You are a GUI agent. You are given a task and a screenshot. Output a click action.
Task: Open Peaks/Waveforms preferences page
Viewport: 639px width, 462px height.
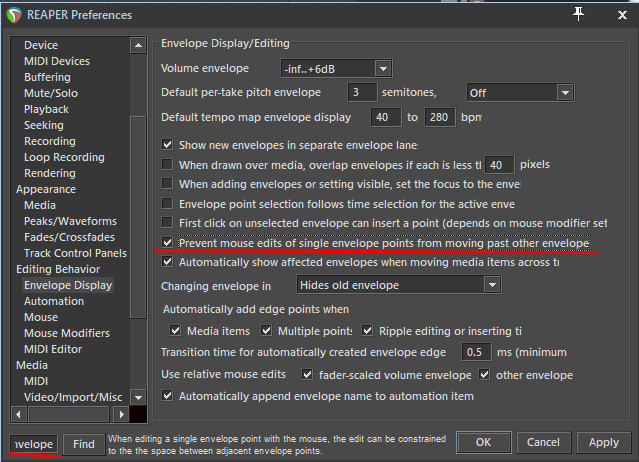tap(70, 221)
